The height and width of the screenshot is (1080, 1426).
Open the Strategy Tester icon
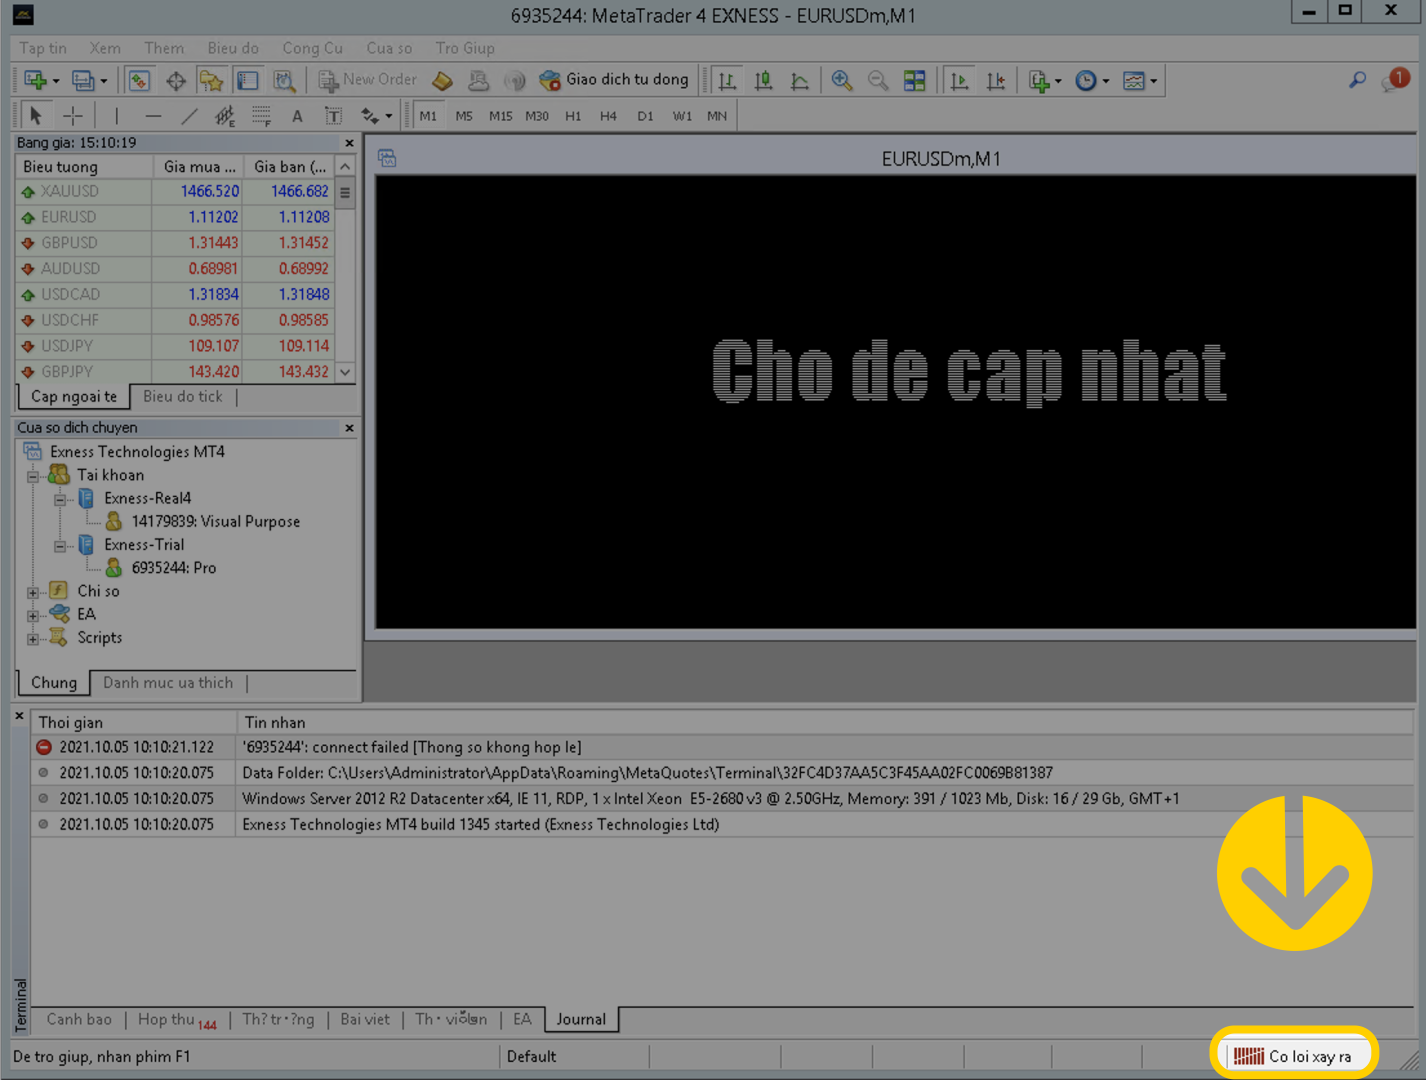pyautogui.click(x=284, y=80)
